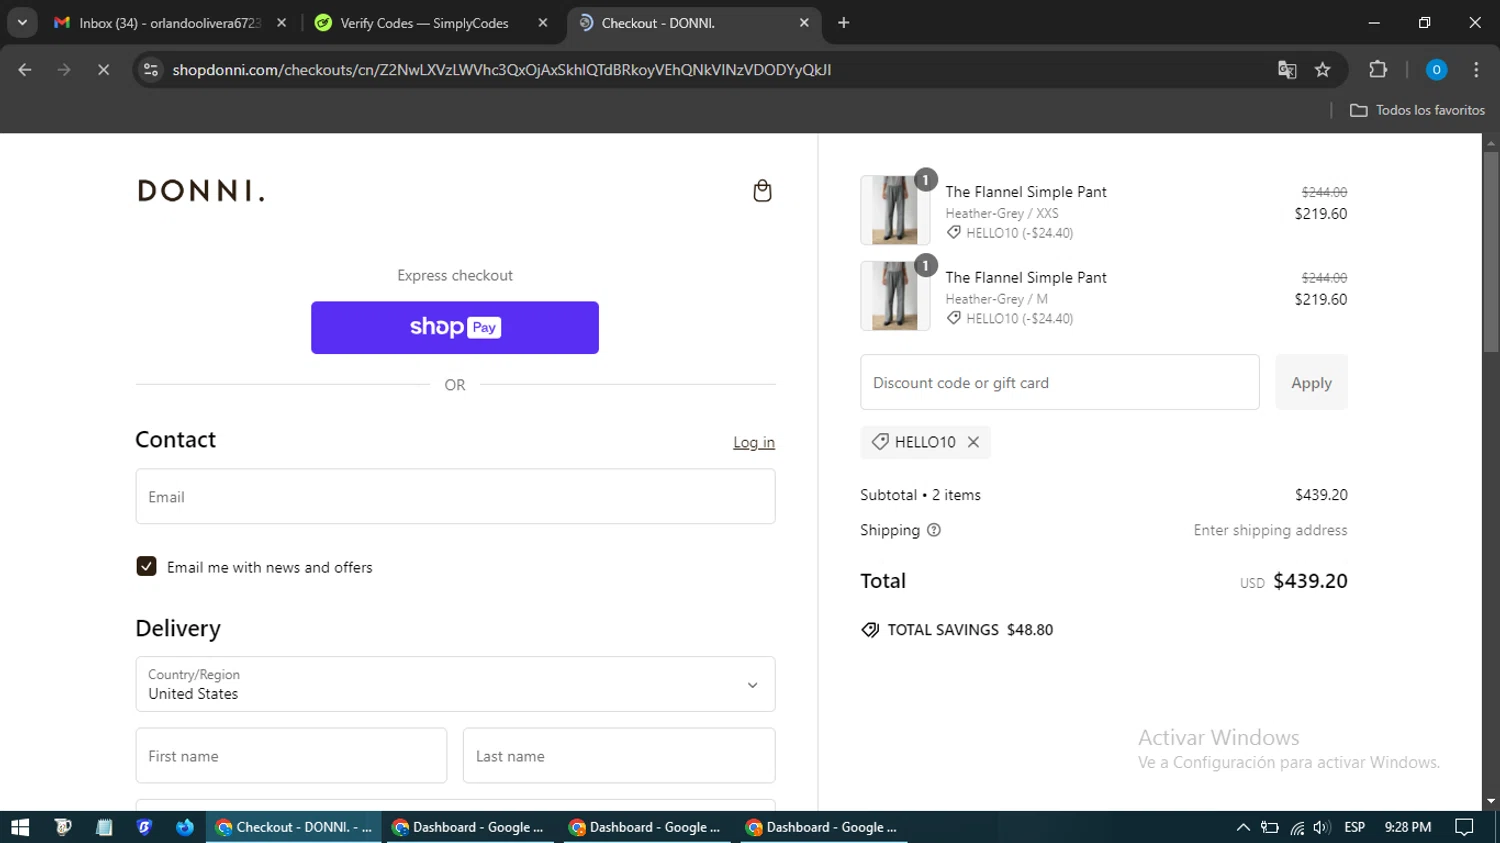The image size is (1500, 843).
Task: Click the Heather-Grey / XXS pant thumbnail
Action: click(895, 210)
